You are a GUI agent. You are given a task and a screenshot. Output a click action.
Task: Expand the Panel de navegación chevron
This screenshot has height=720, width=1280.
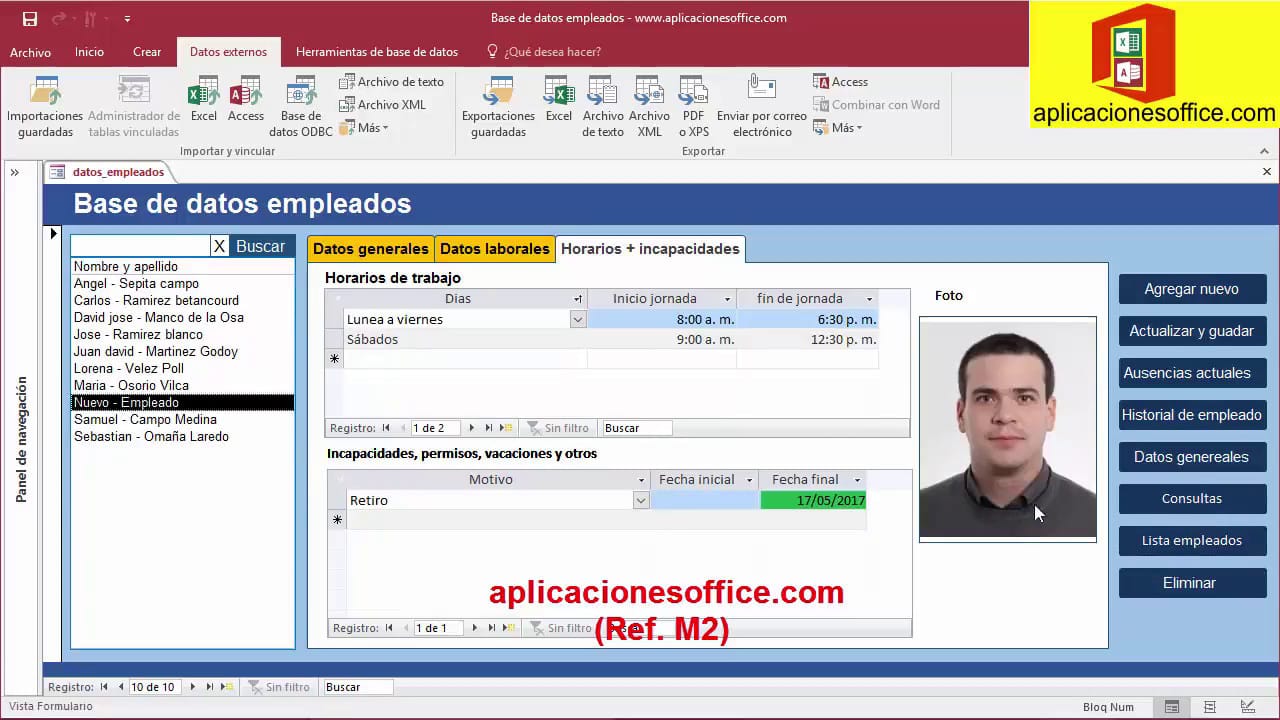15,172
